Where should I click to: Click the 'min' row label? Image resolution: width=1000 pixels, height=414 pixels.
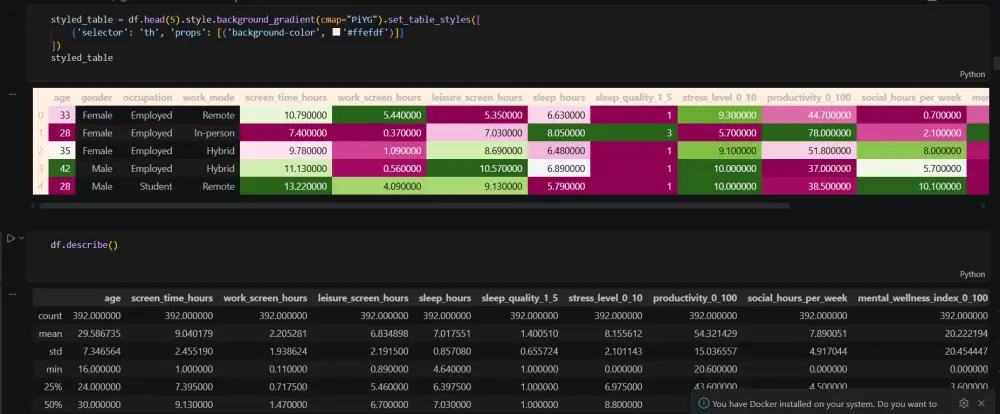point(55,369)
